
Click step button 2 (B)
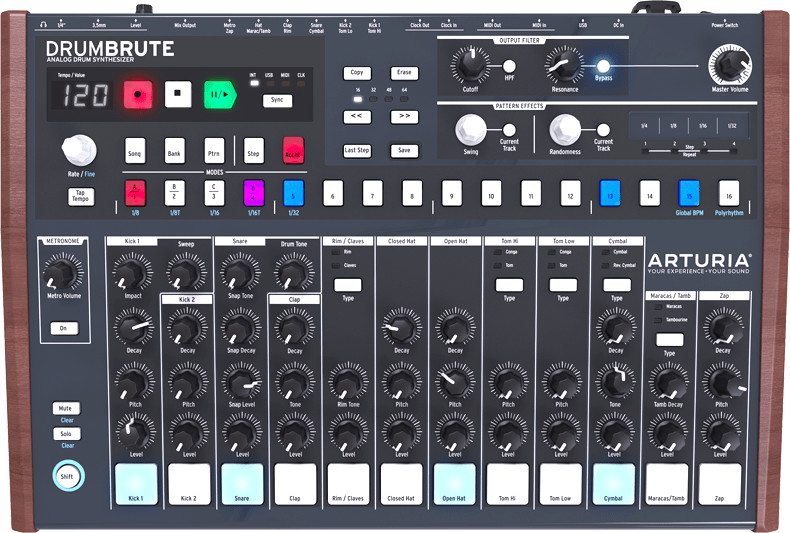point(174,193)
